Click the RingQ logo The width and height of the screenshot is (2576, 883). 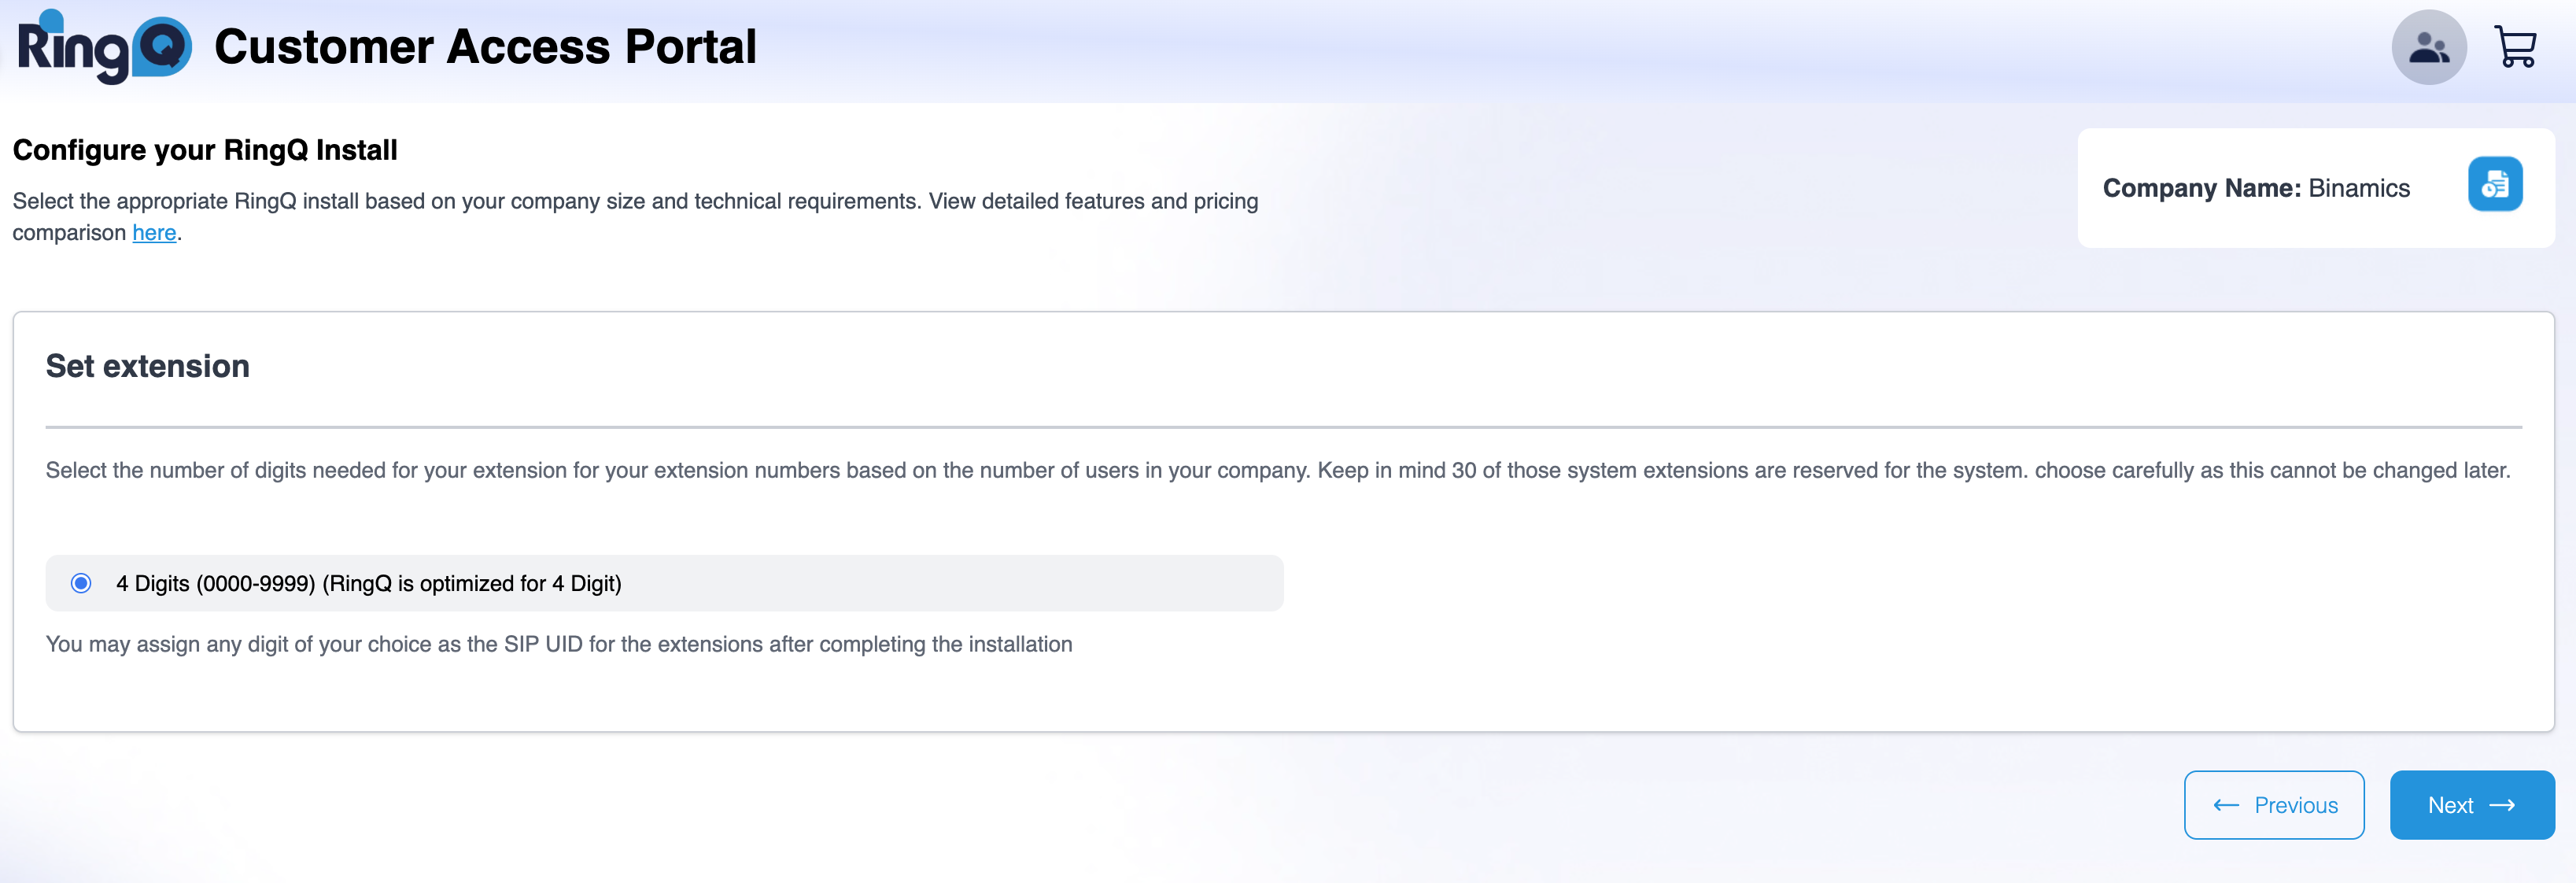click(104, 47)
